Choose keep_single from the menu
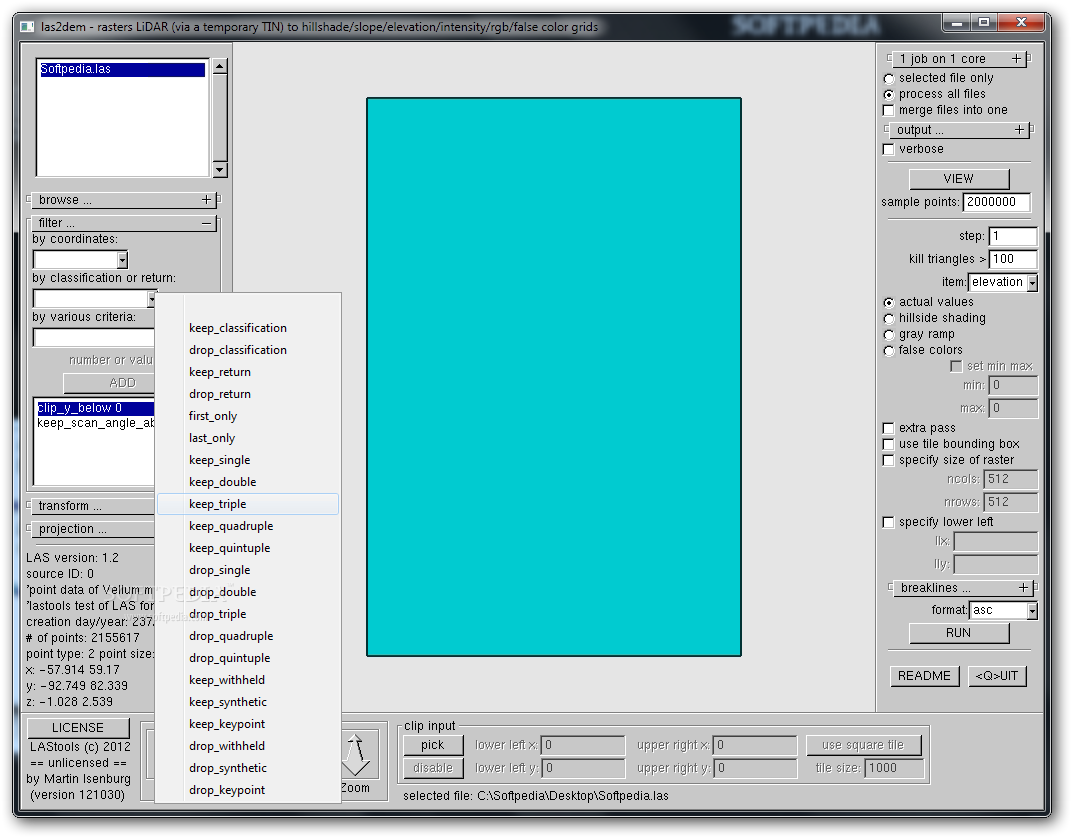1072x838 pixels. [x=248, y=460]
